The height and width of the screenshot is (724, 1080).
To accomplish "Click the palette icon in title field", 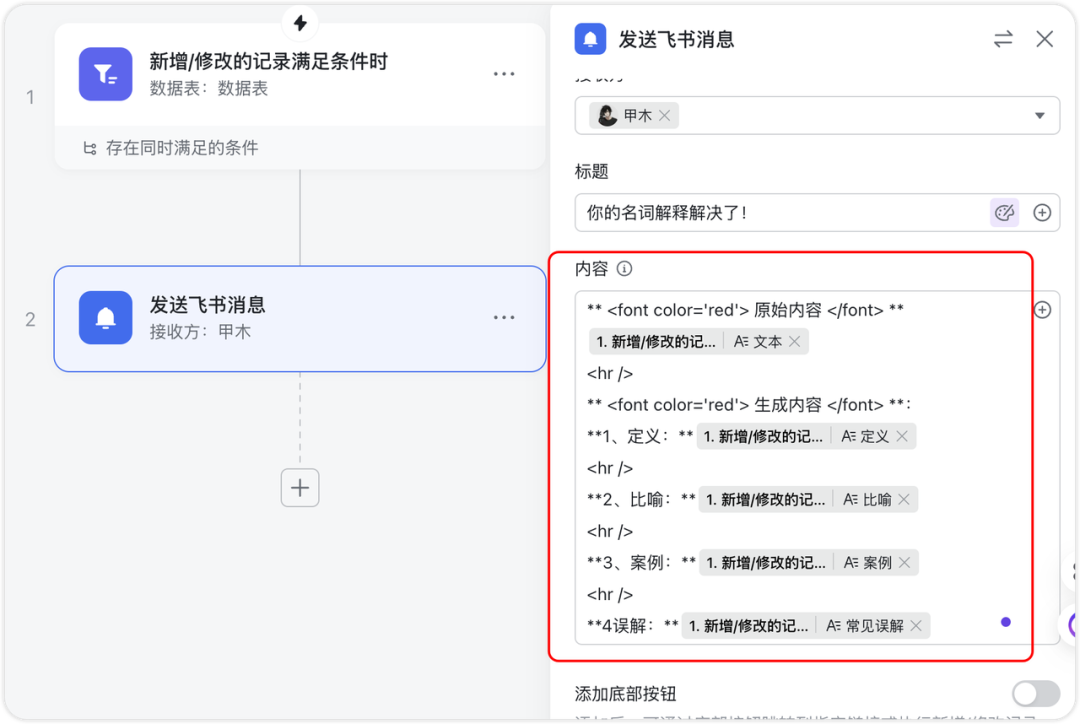I will (1004, 212).
